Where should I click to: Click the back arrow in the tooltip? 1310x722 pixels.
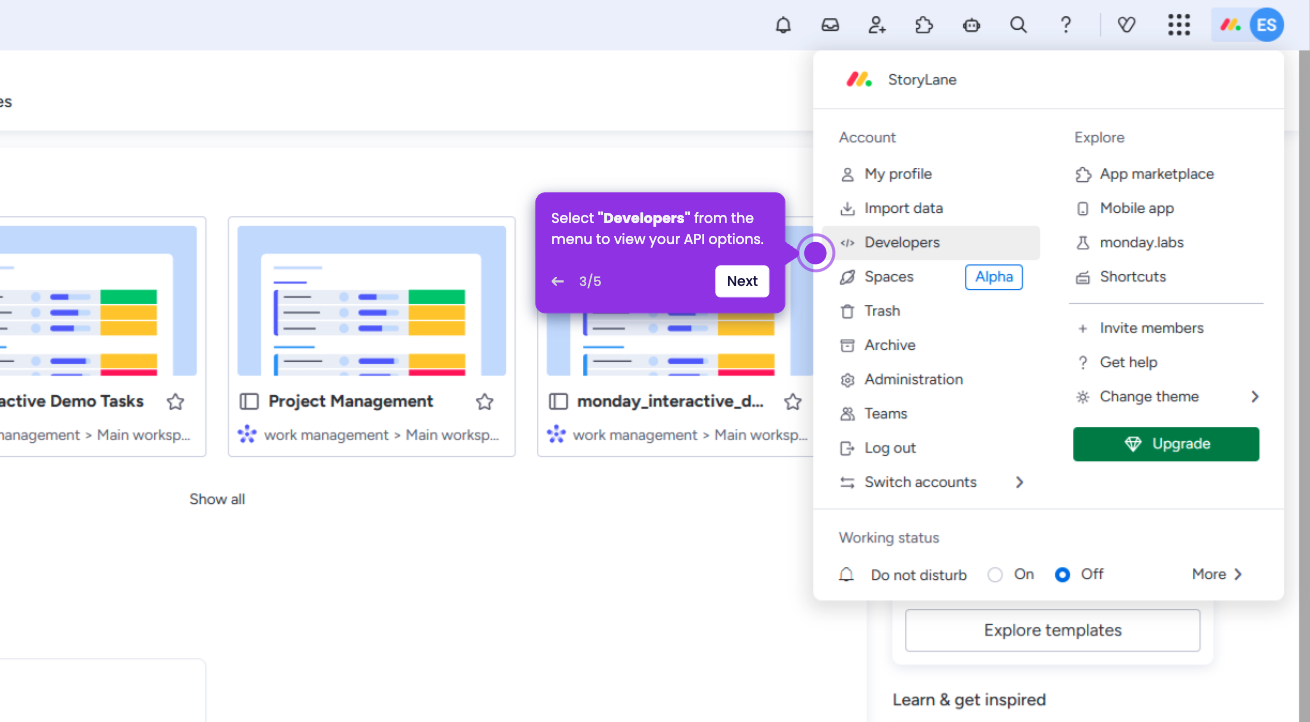tap(558, 281)
